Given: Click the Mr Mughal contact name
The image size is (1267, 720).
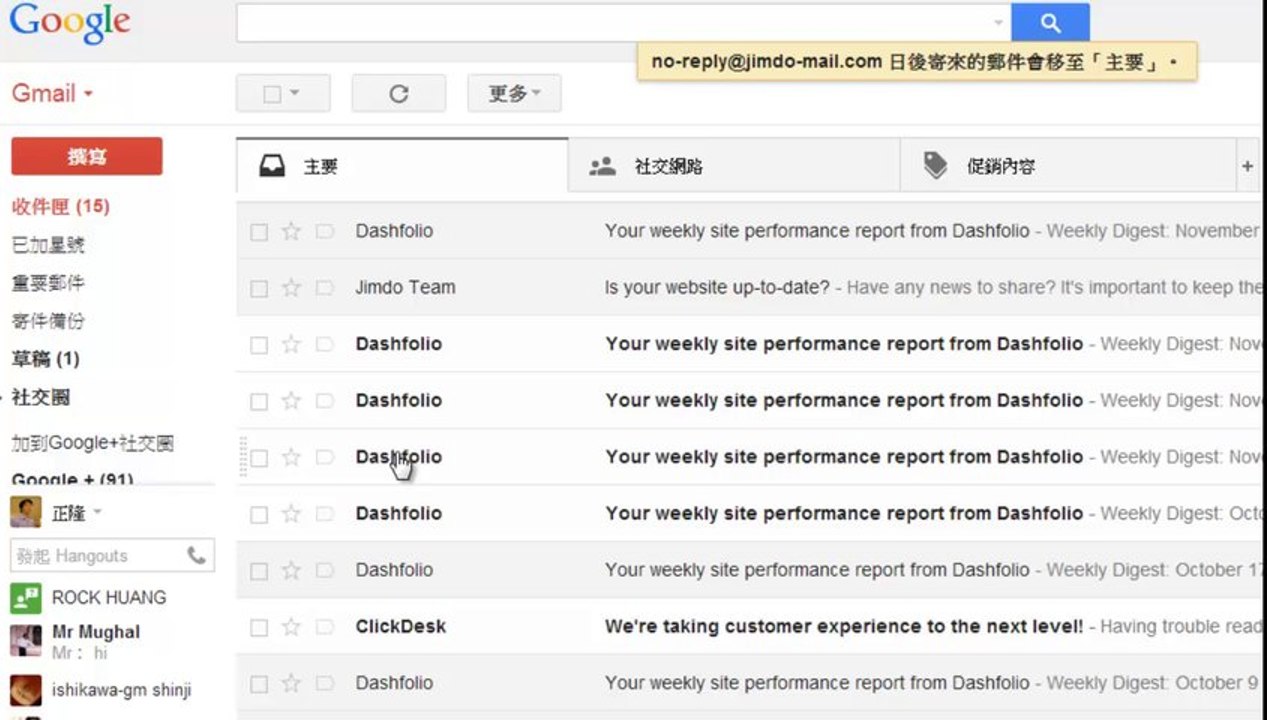Looking at the screenshot, I should [x=96, y=632].
